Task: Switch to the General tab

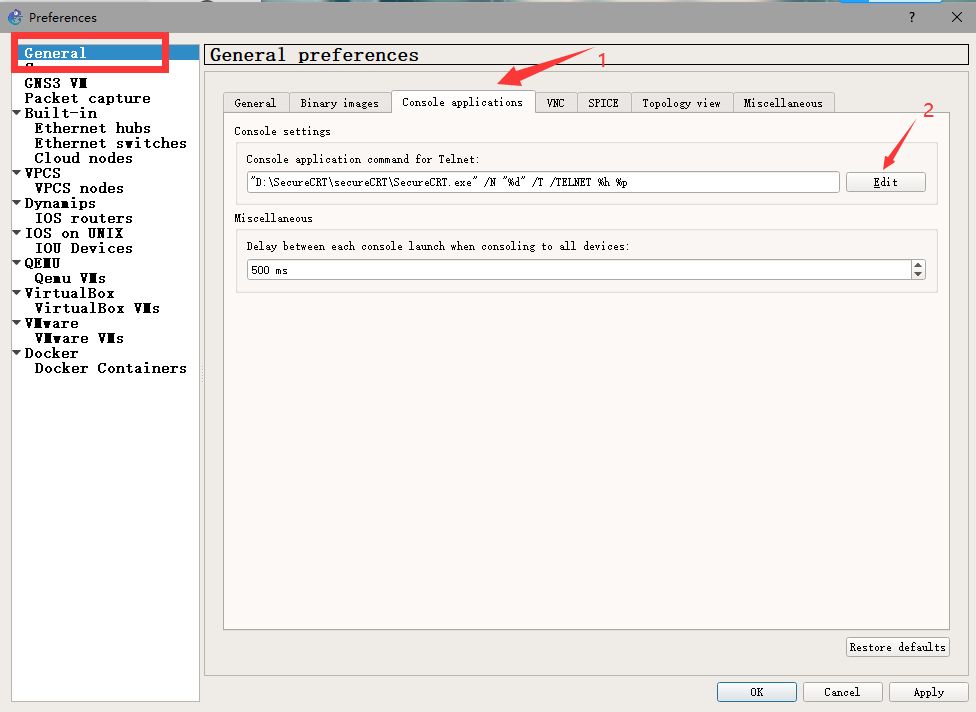Action: [x=256, y=103]
